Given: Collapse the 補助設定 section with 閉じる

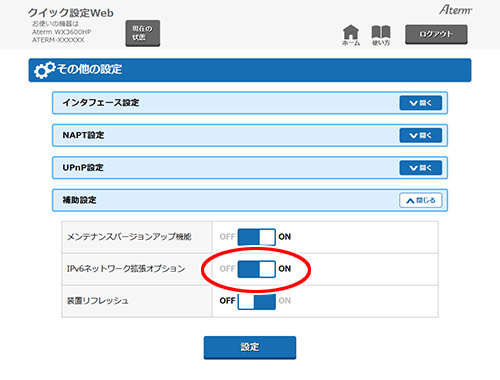Looking at the screenshot, I should (x=421, y=200).
